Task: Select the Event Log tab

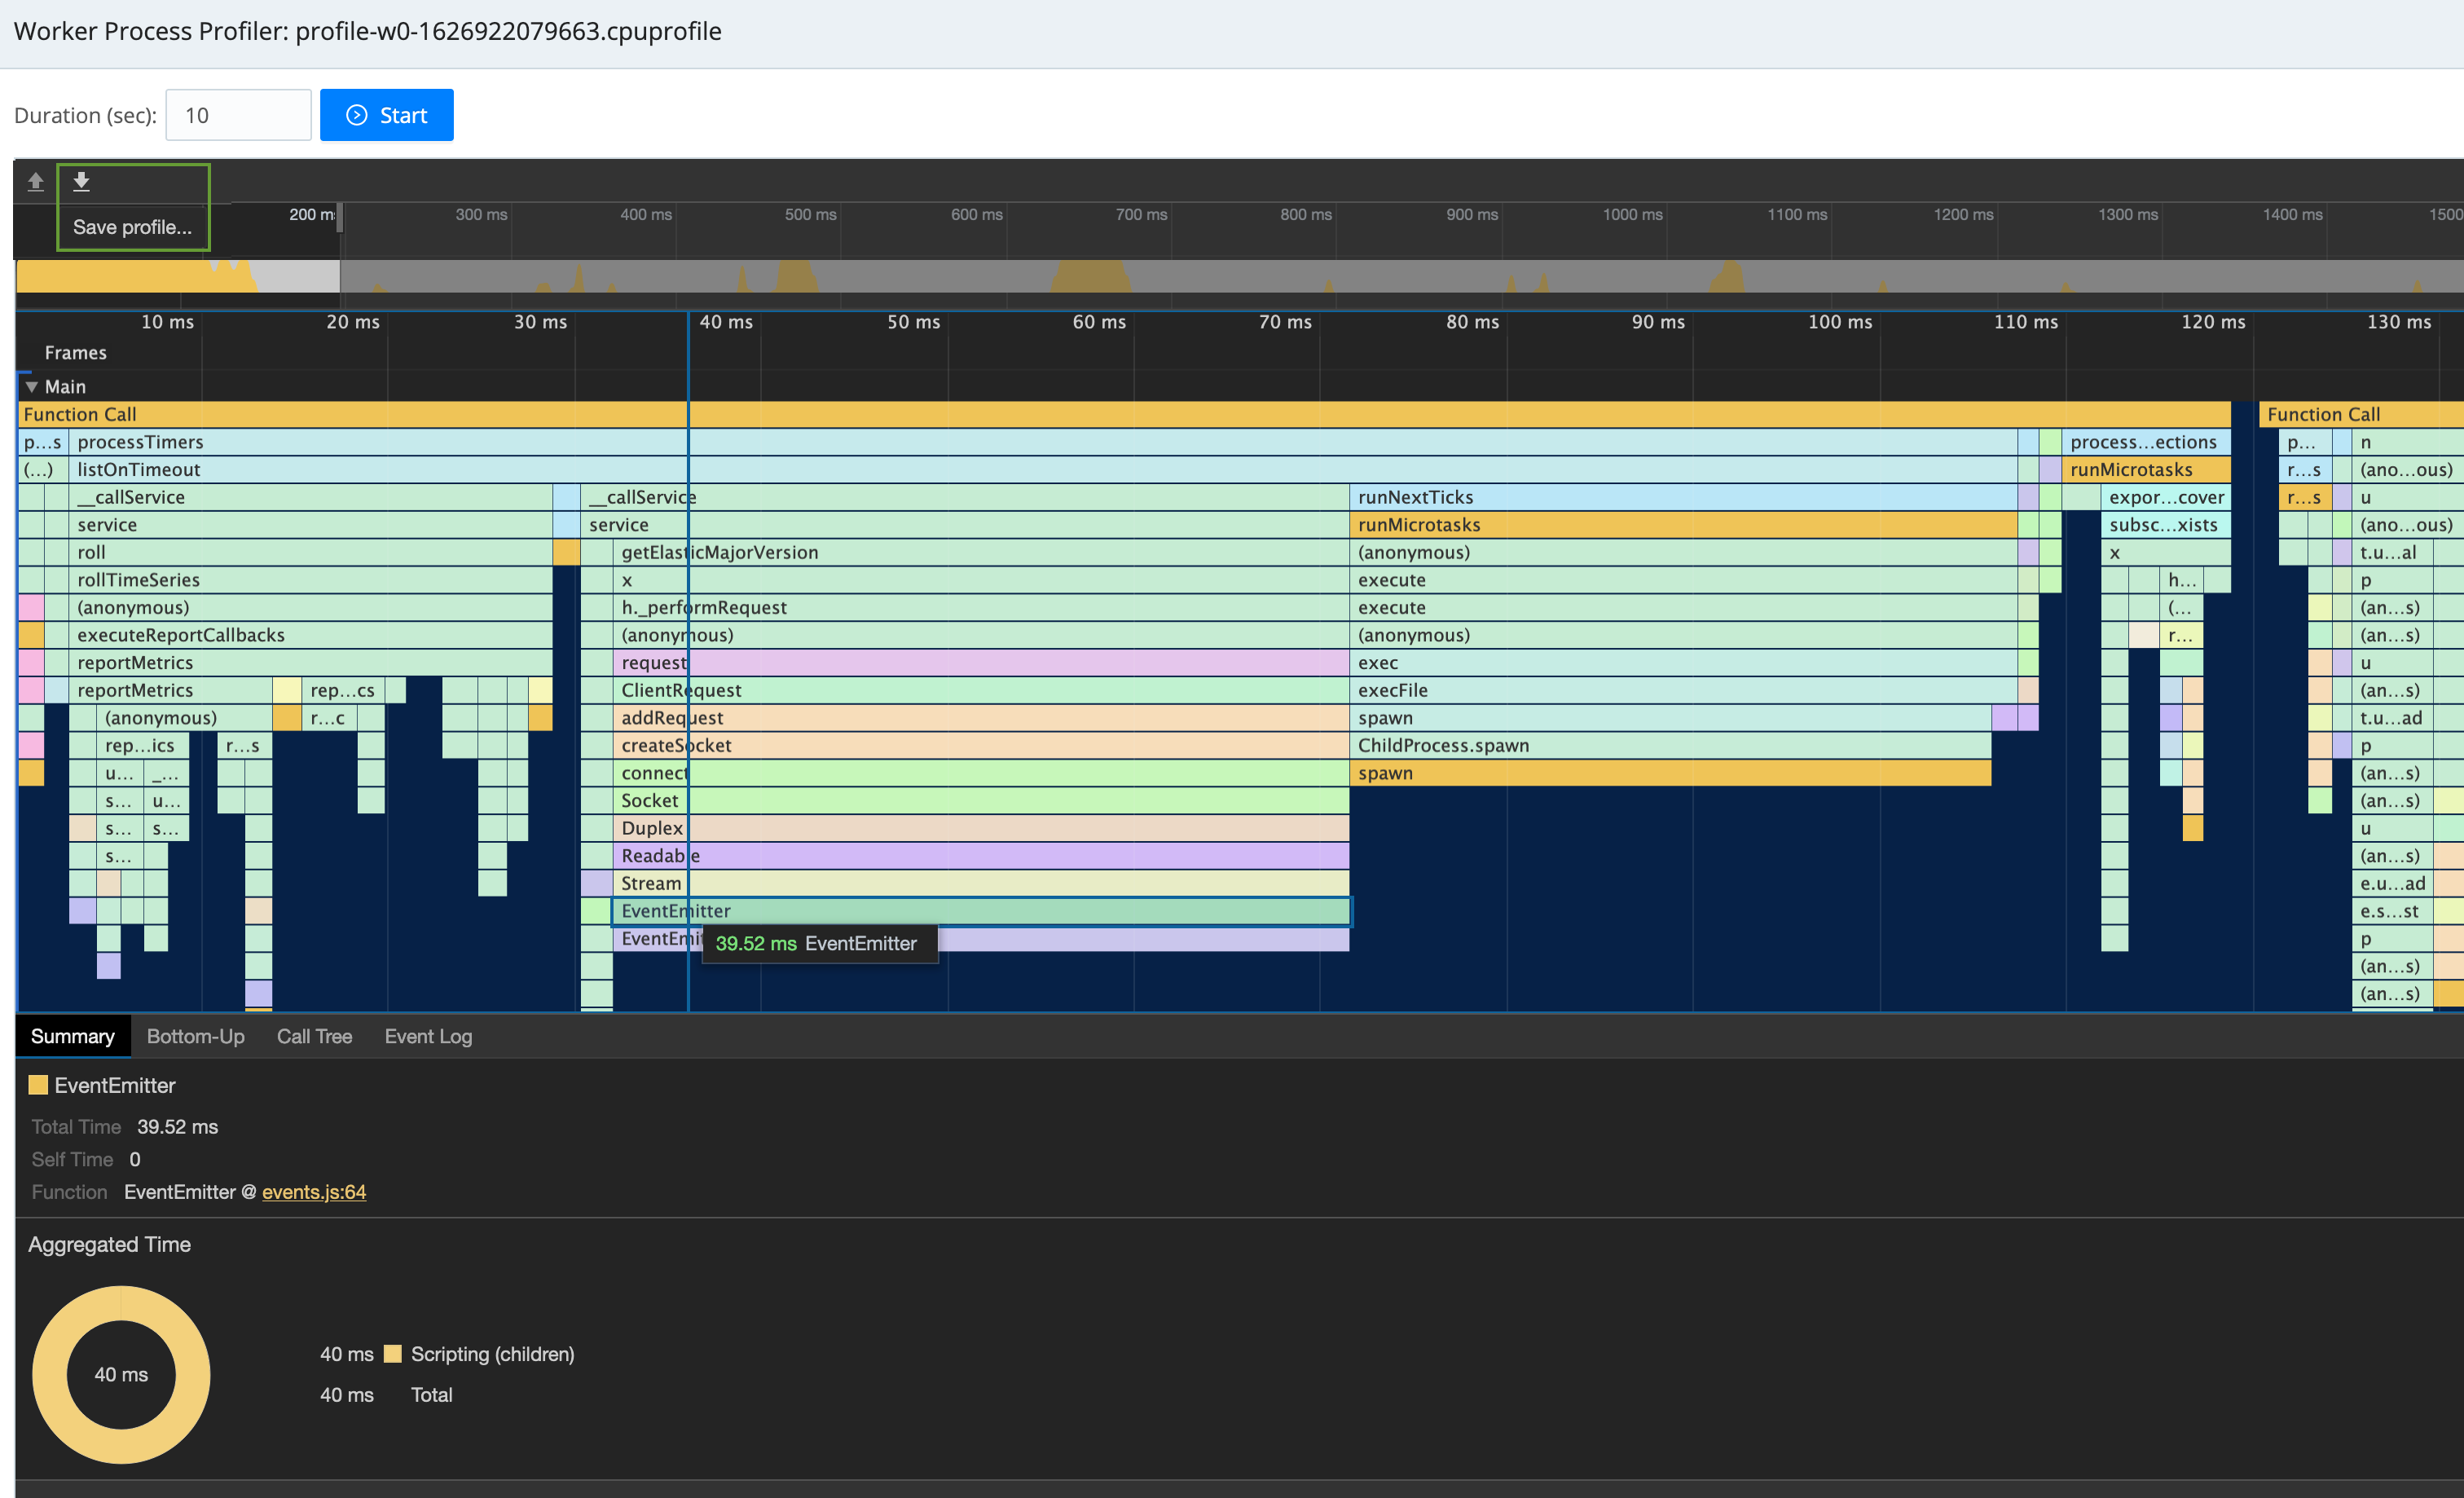Action: tap(428, 1036)
